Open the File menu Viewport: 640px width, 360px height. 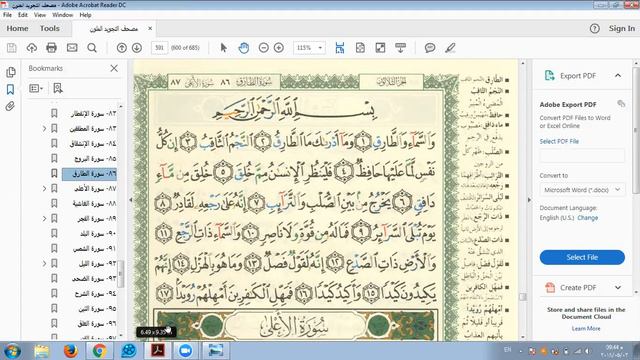point(7,15)
